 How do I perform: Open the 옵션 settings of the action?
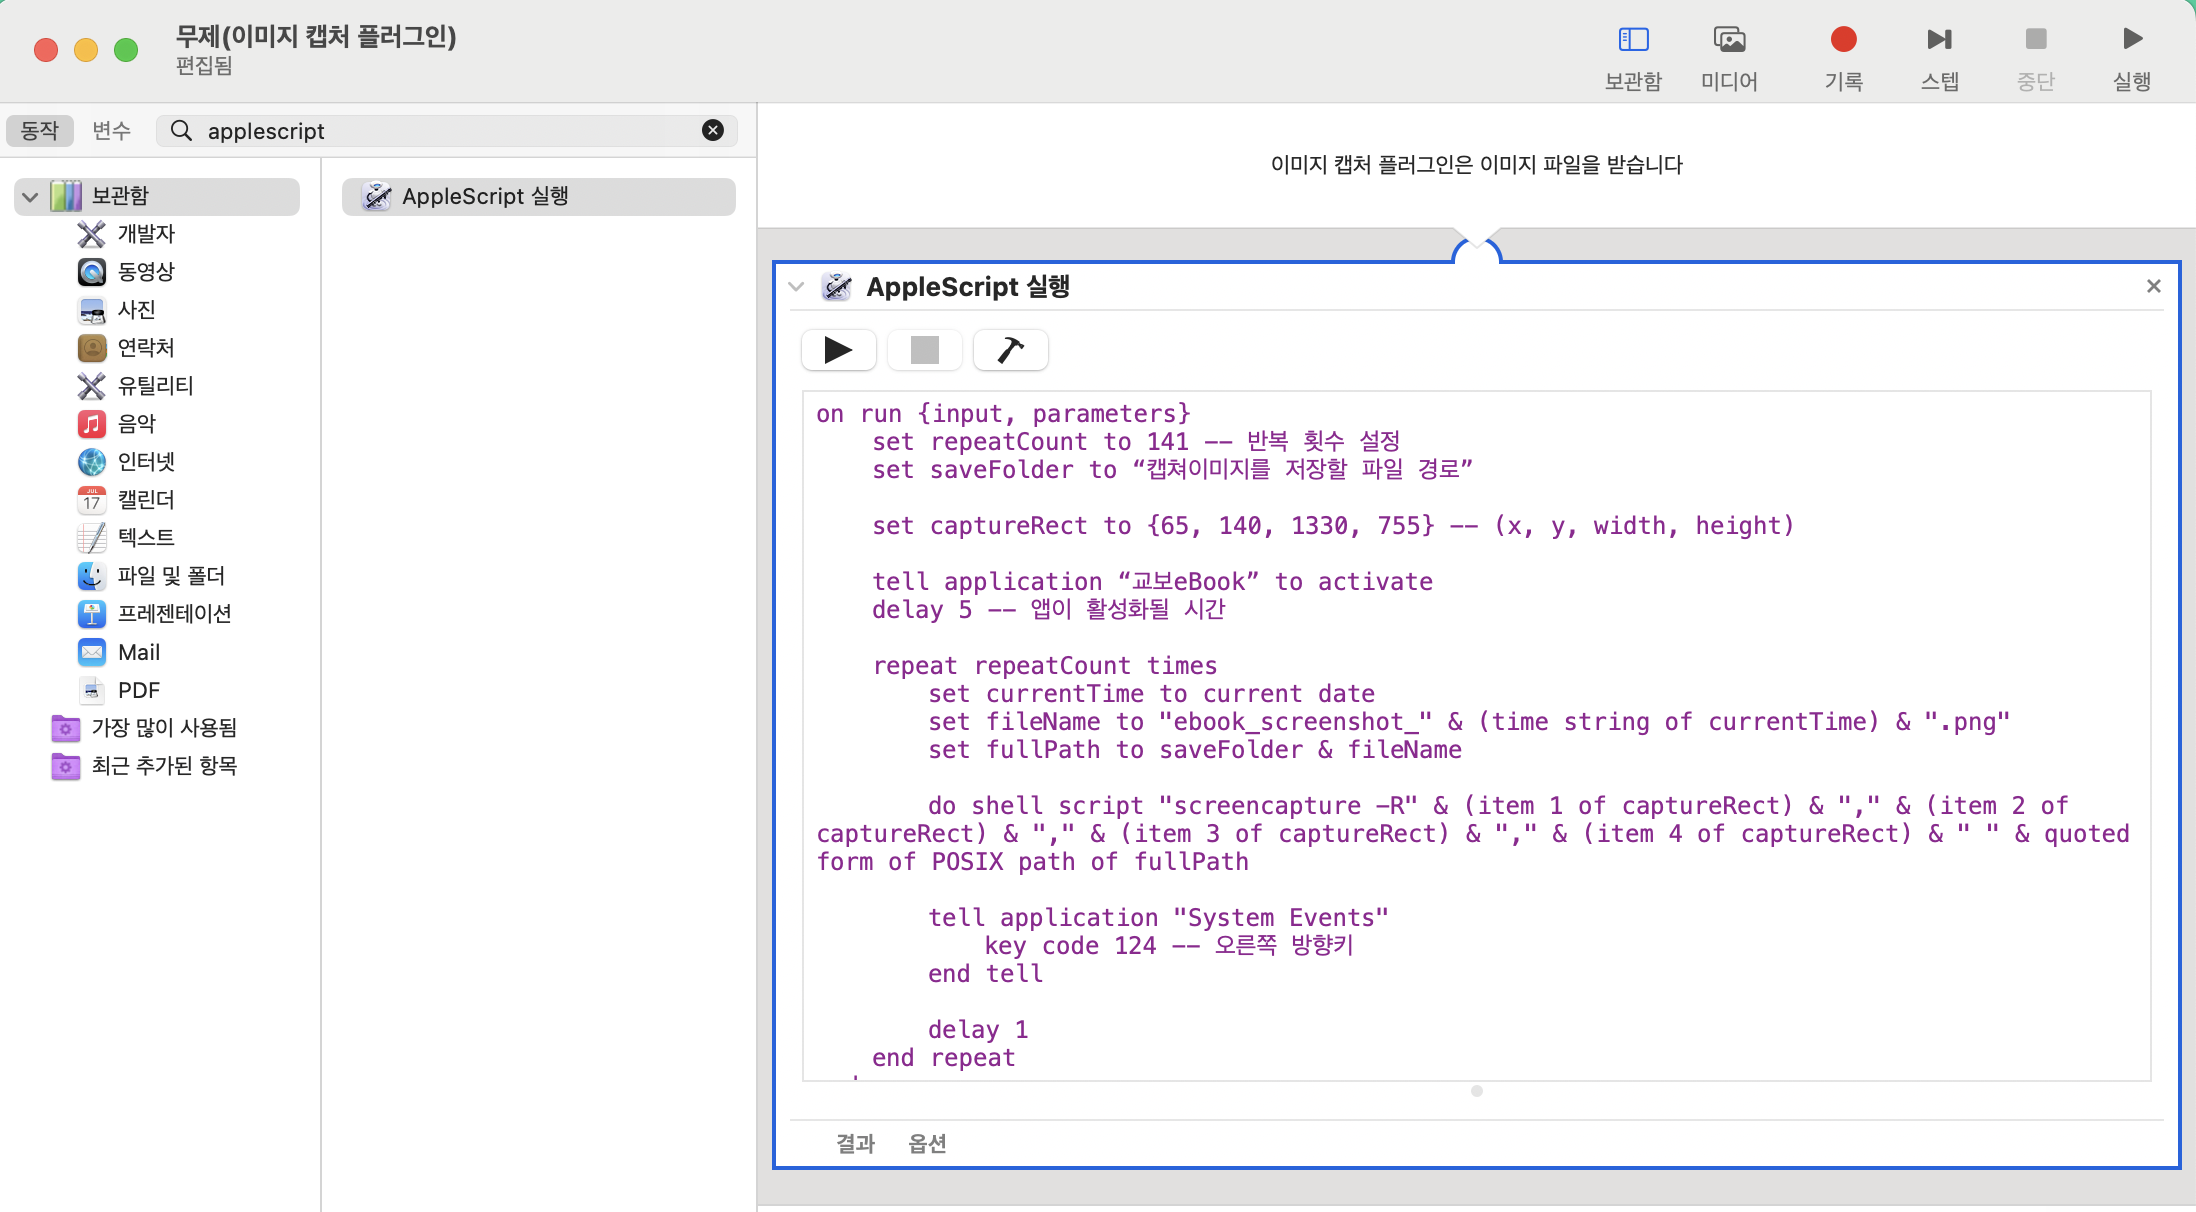(x=927, y=1143)
